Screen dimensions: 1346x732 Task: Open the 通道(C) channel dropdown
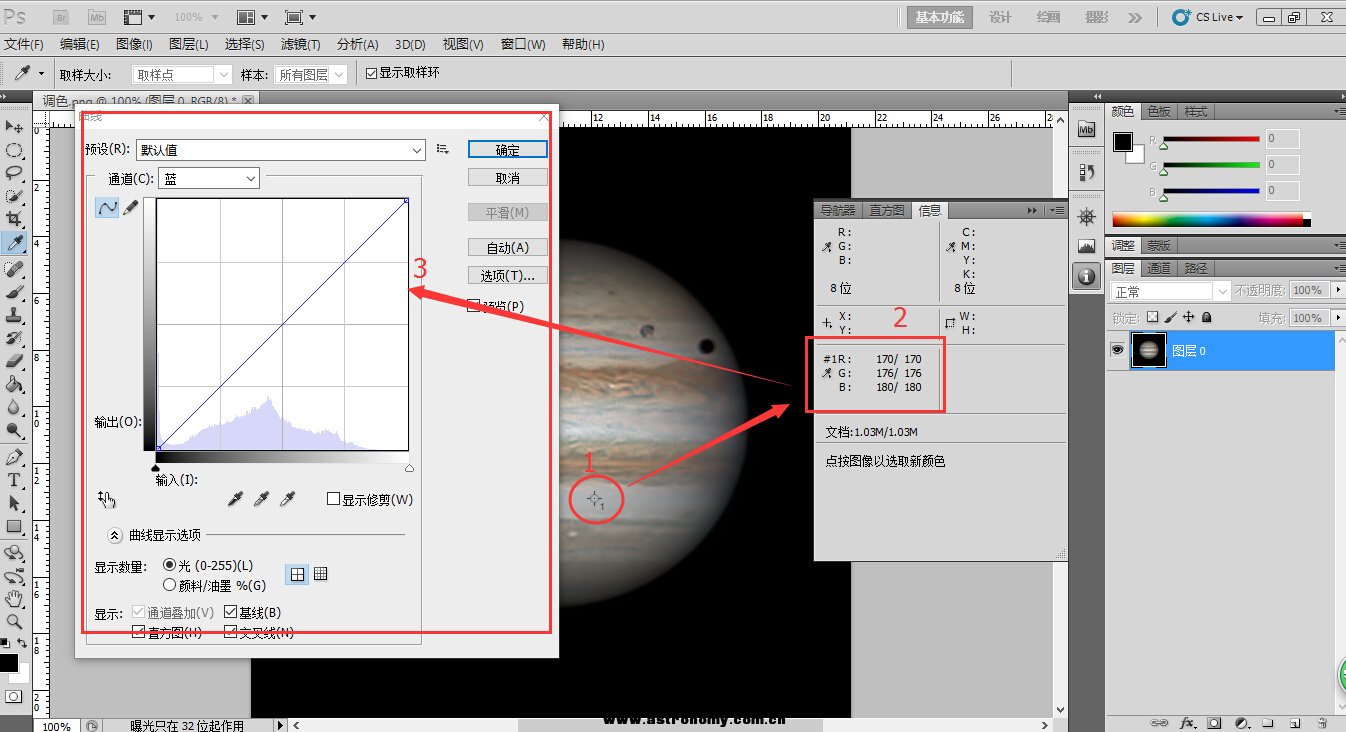tap(209, 178)
